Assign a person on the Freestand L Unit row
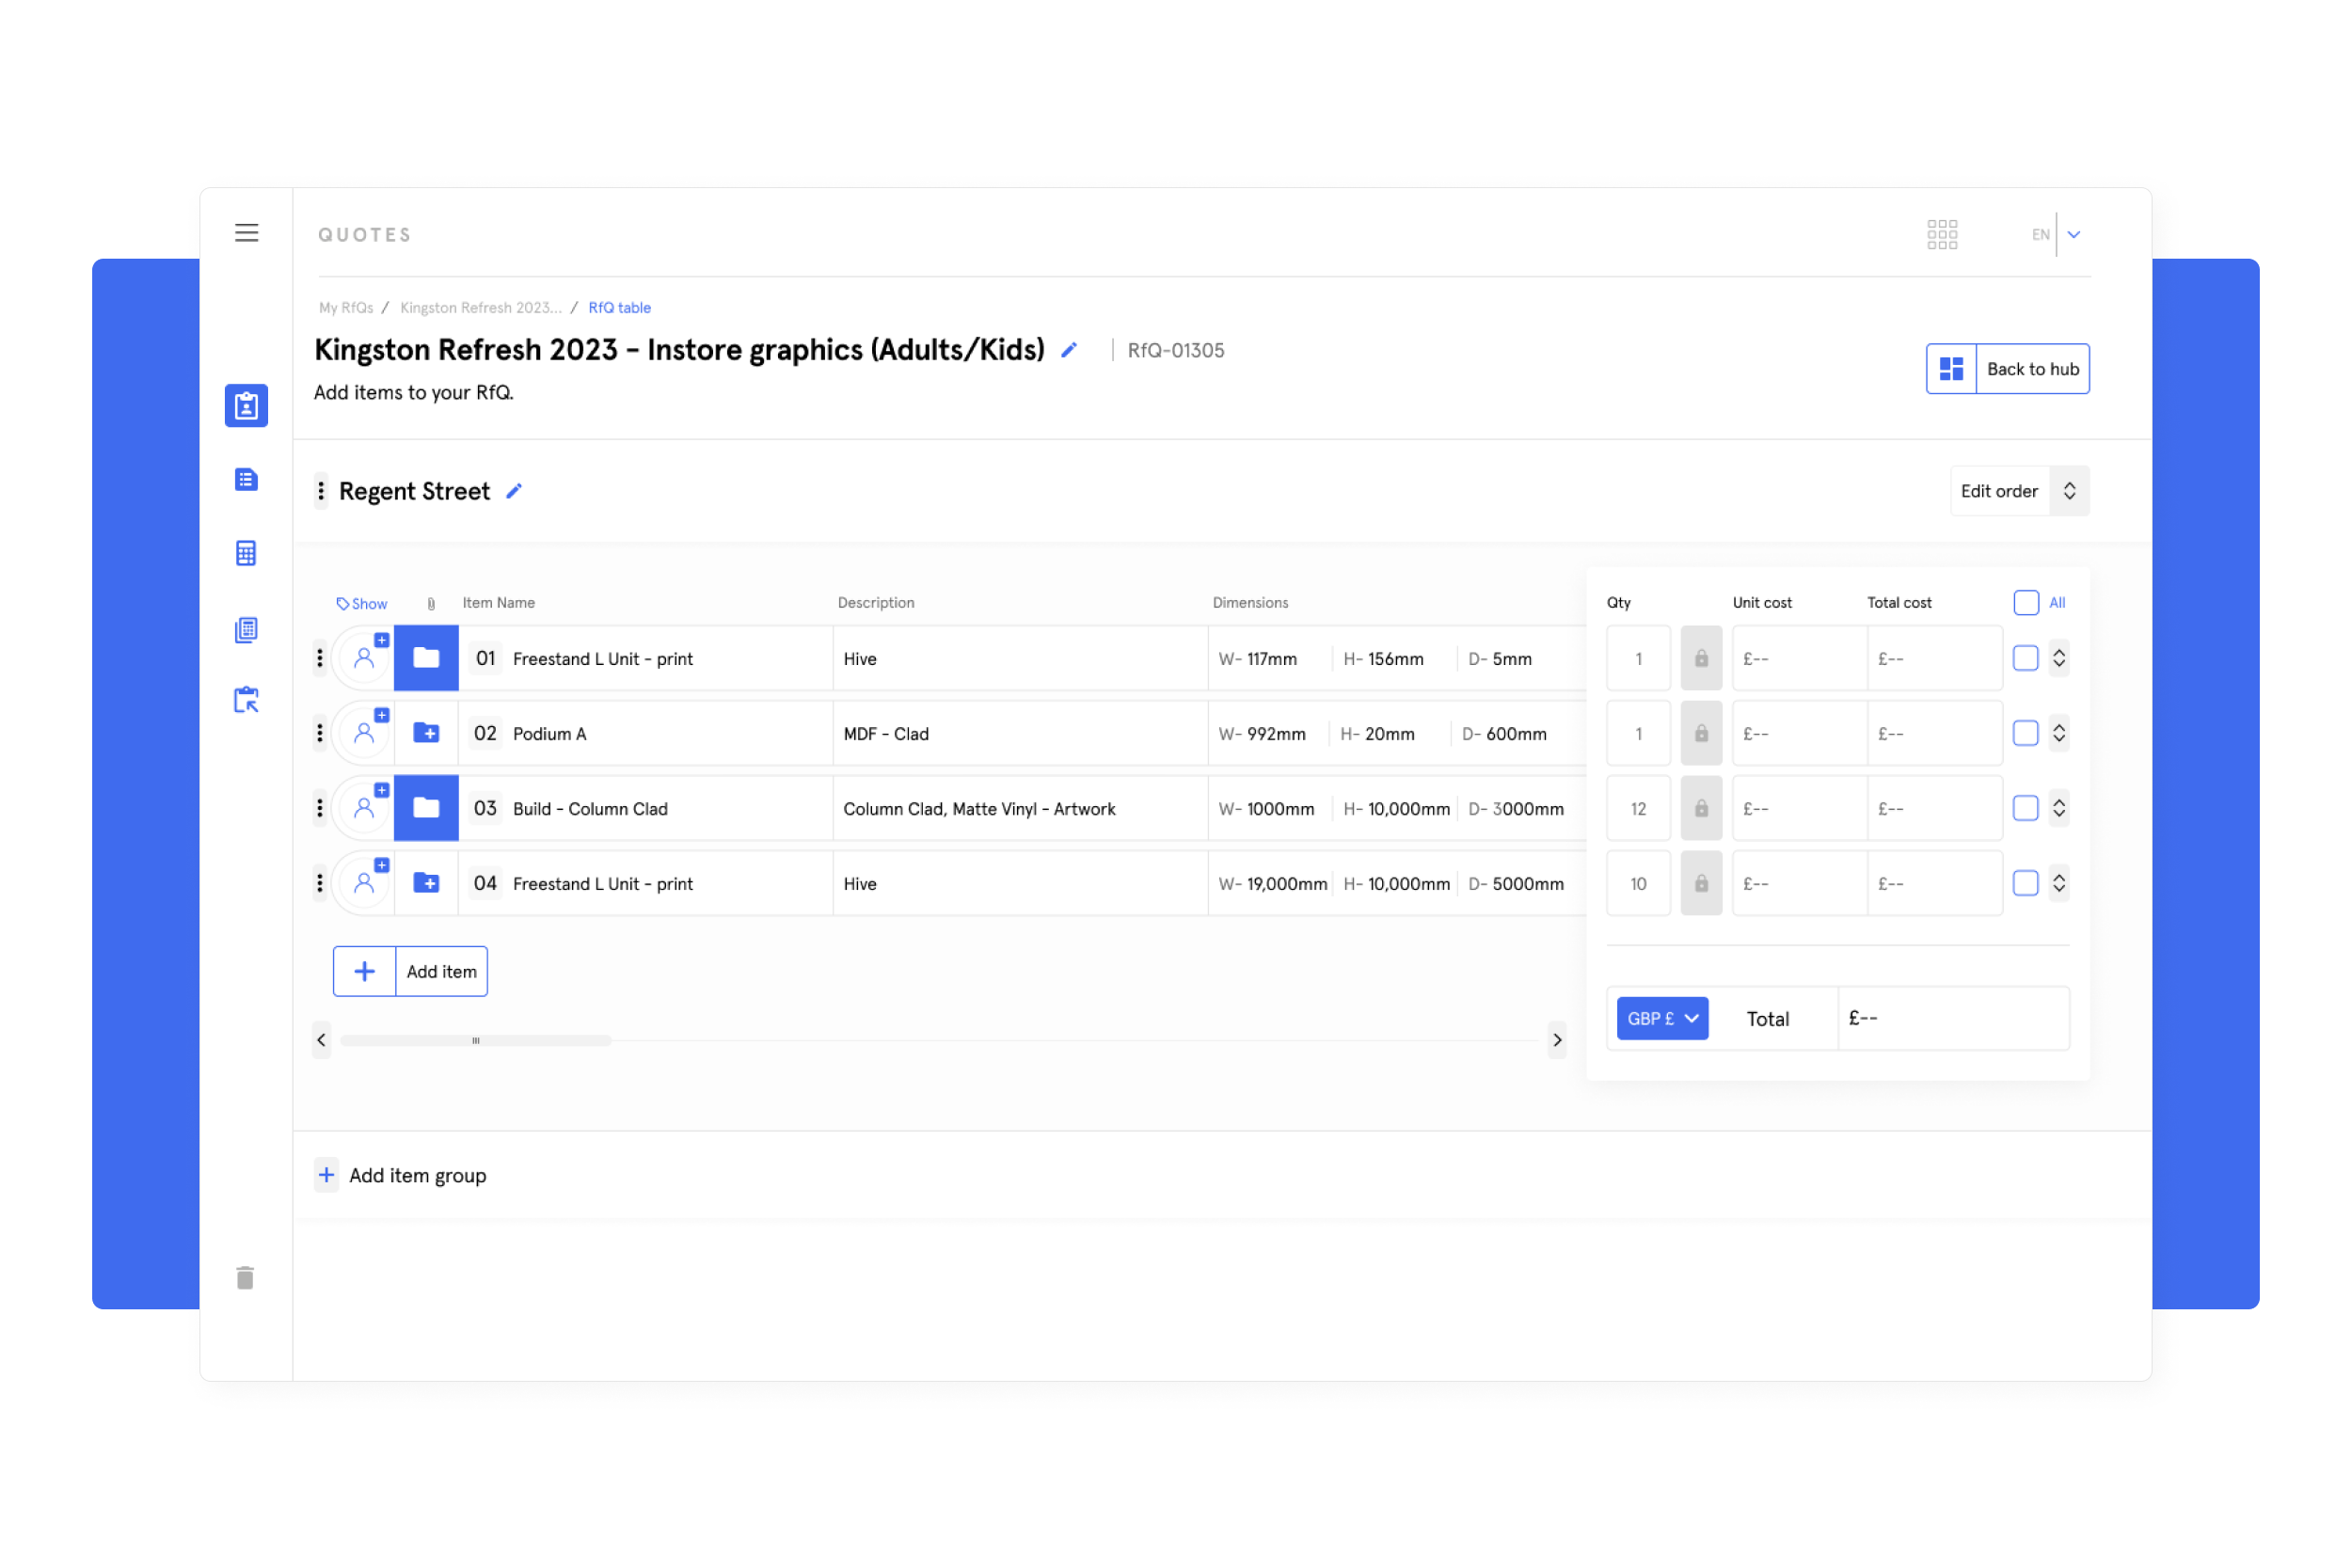Screen dimensions: 2352x1568 364,658
